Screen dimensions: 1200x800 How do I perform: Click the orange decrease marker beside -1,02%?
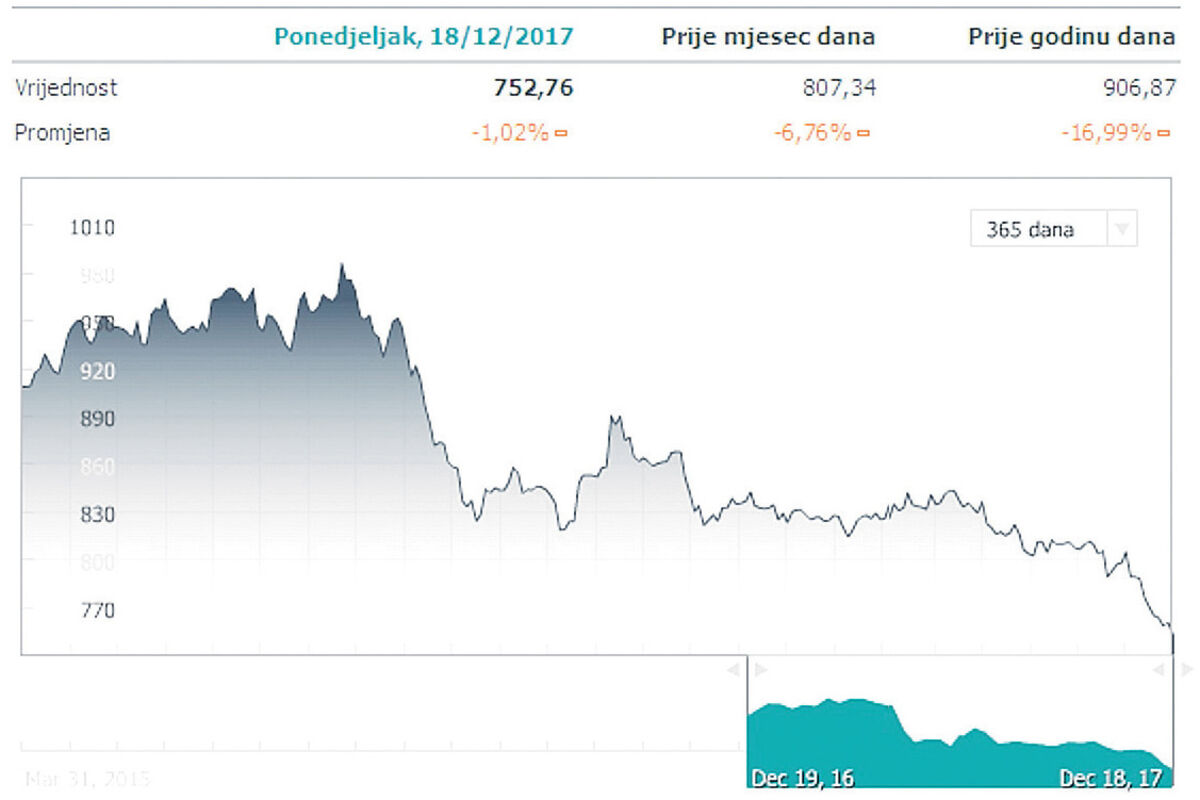click(x=561, y=133)
